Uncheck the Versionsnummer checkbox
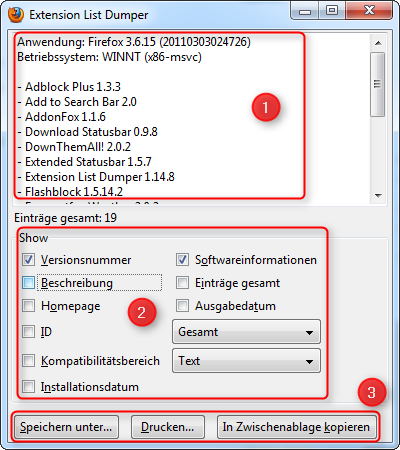The width and height of the screenshot is (400, 450). pos(28,260)
